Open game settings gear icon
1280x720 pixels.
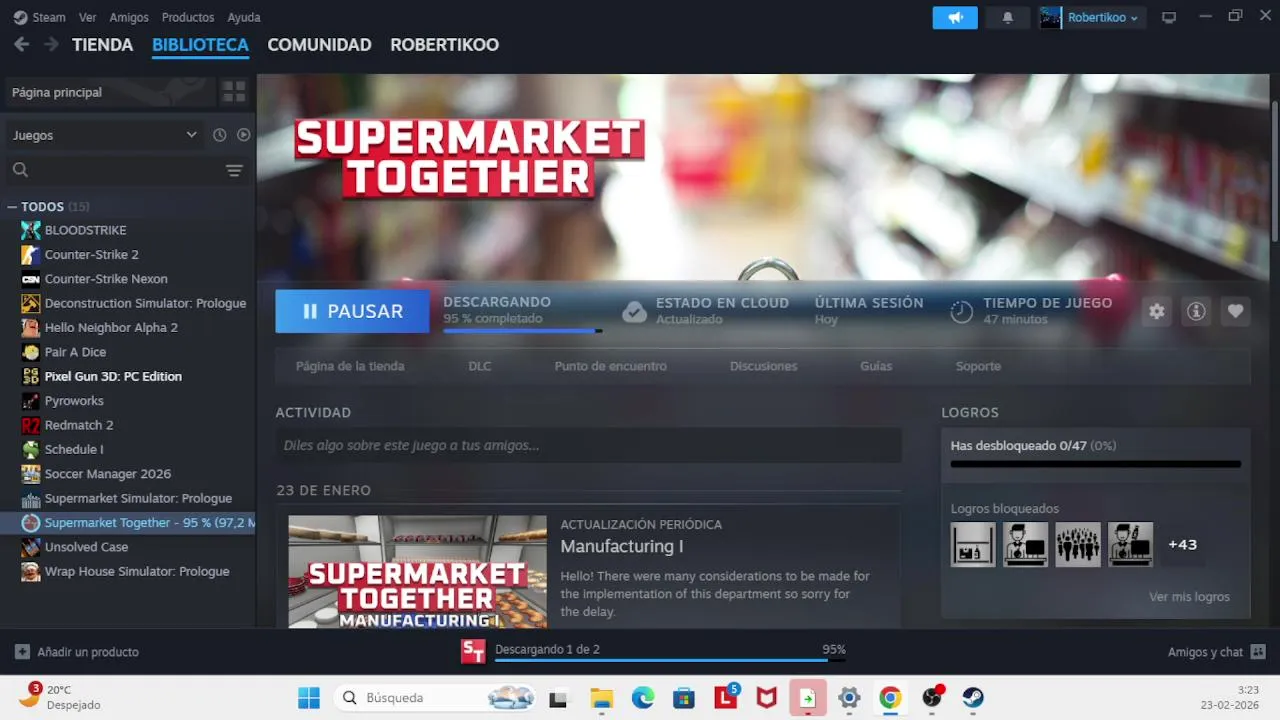[x=1157, y=311]
